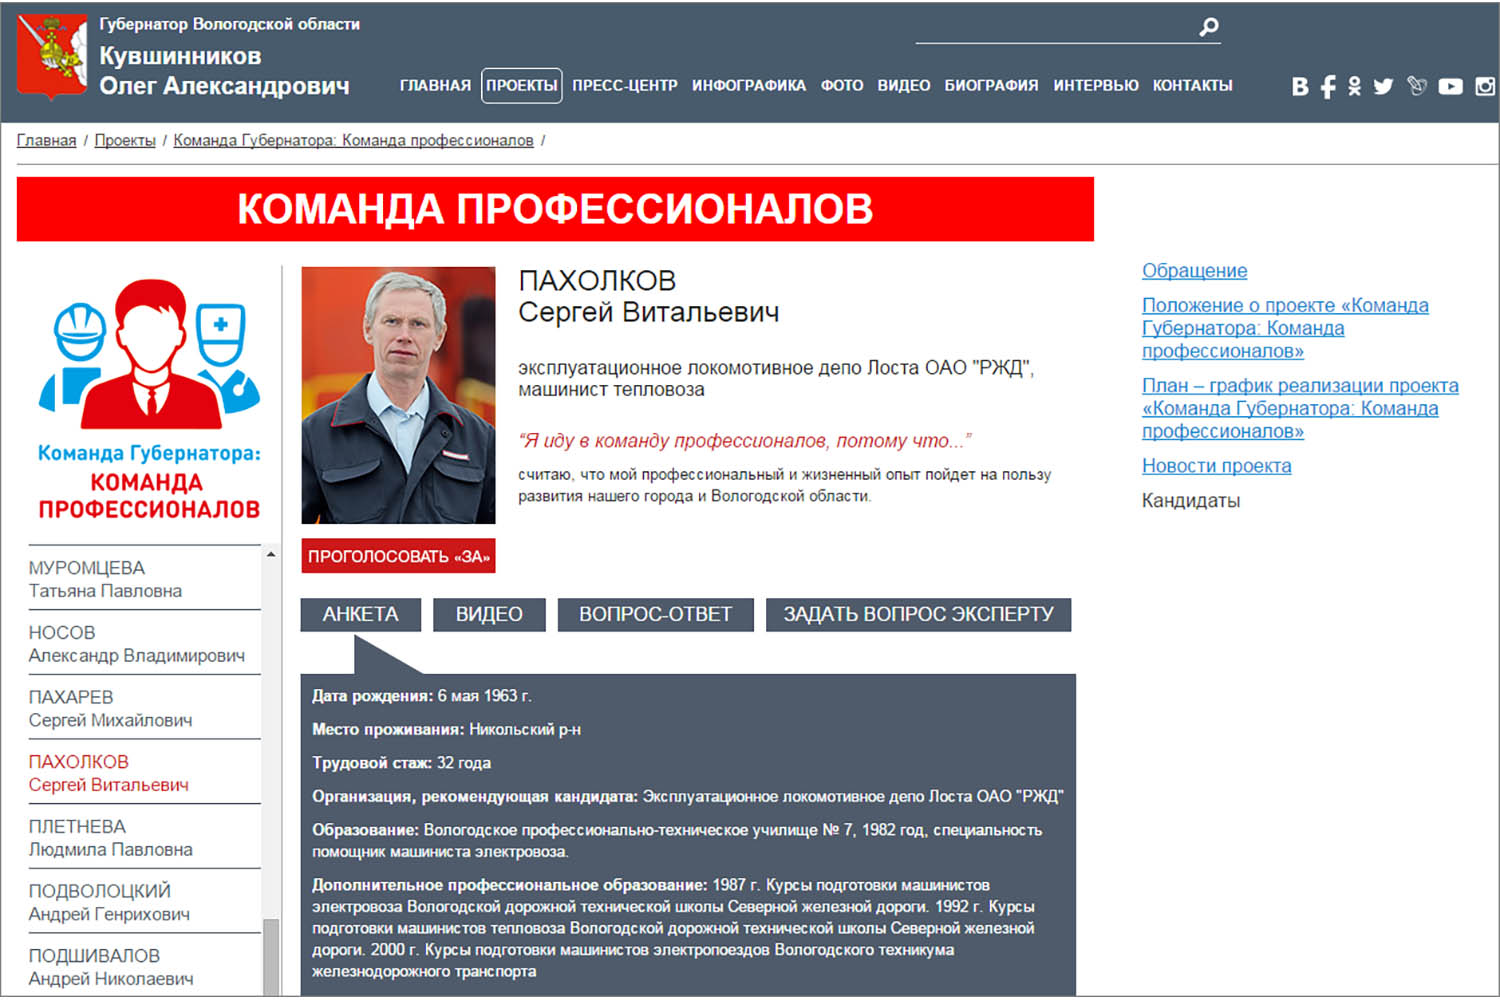Open the VKontakte social page icon
Image resolution: width=1500 pixels, height=1000 pixels.
pyautogui.click(x=1299, y=87)
